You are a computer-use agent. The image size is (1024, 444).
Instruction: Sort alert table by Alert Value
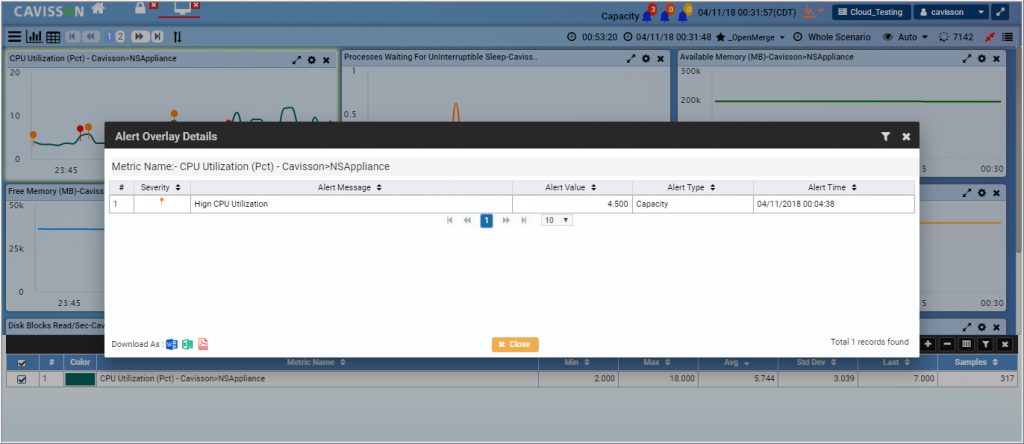[571, 187]
